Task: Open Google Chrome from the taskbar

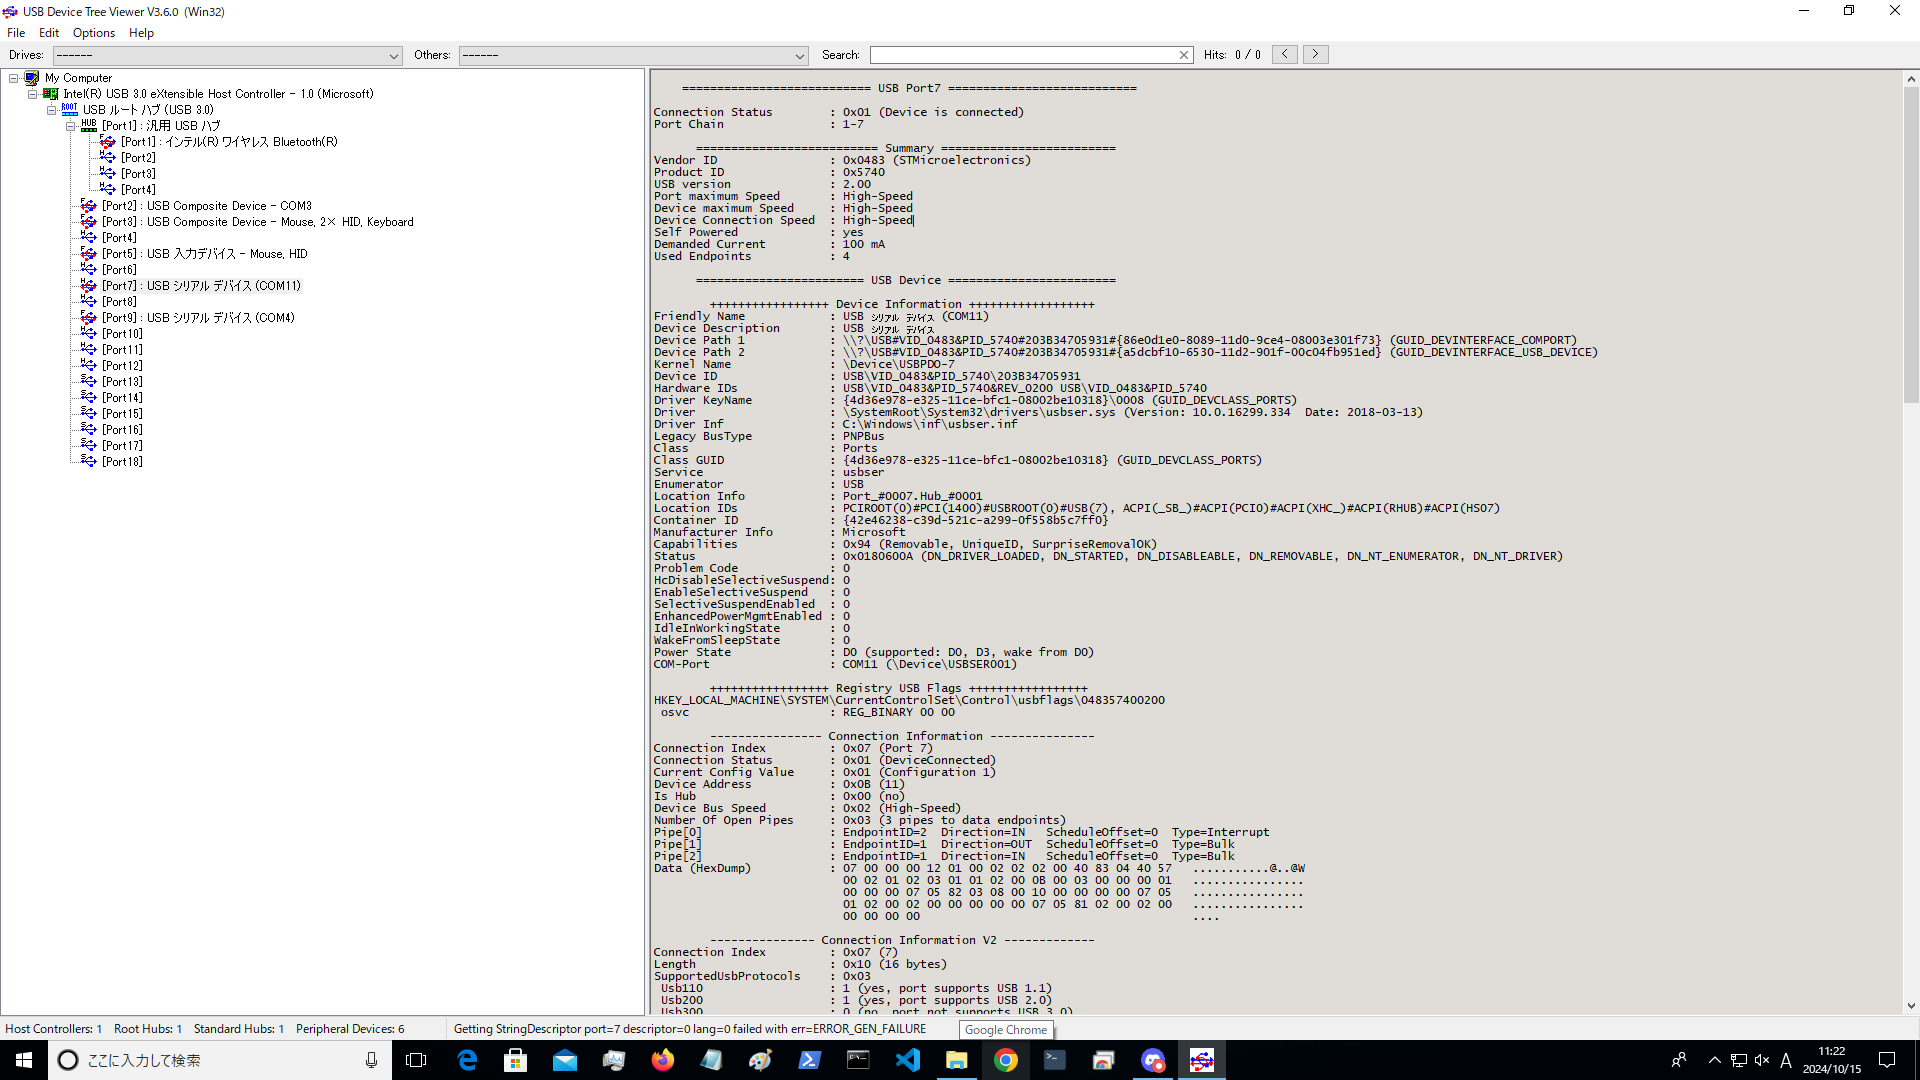Action: pos(1006,1059)
